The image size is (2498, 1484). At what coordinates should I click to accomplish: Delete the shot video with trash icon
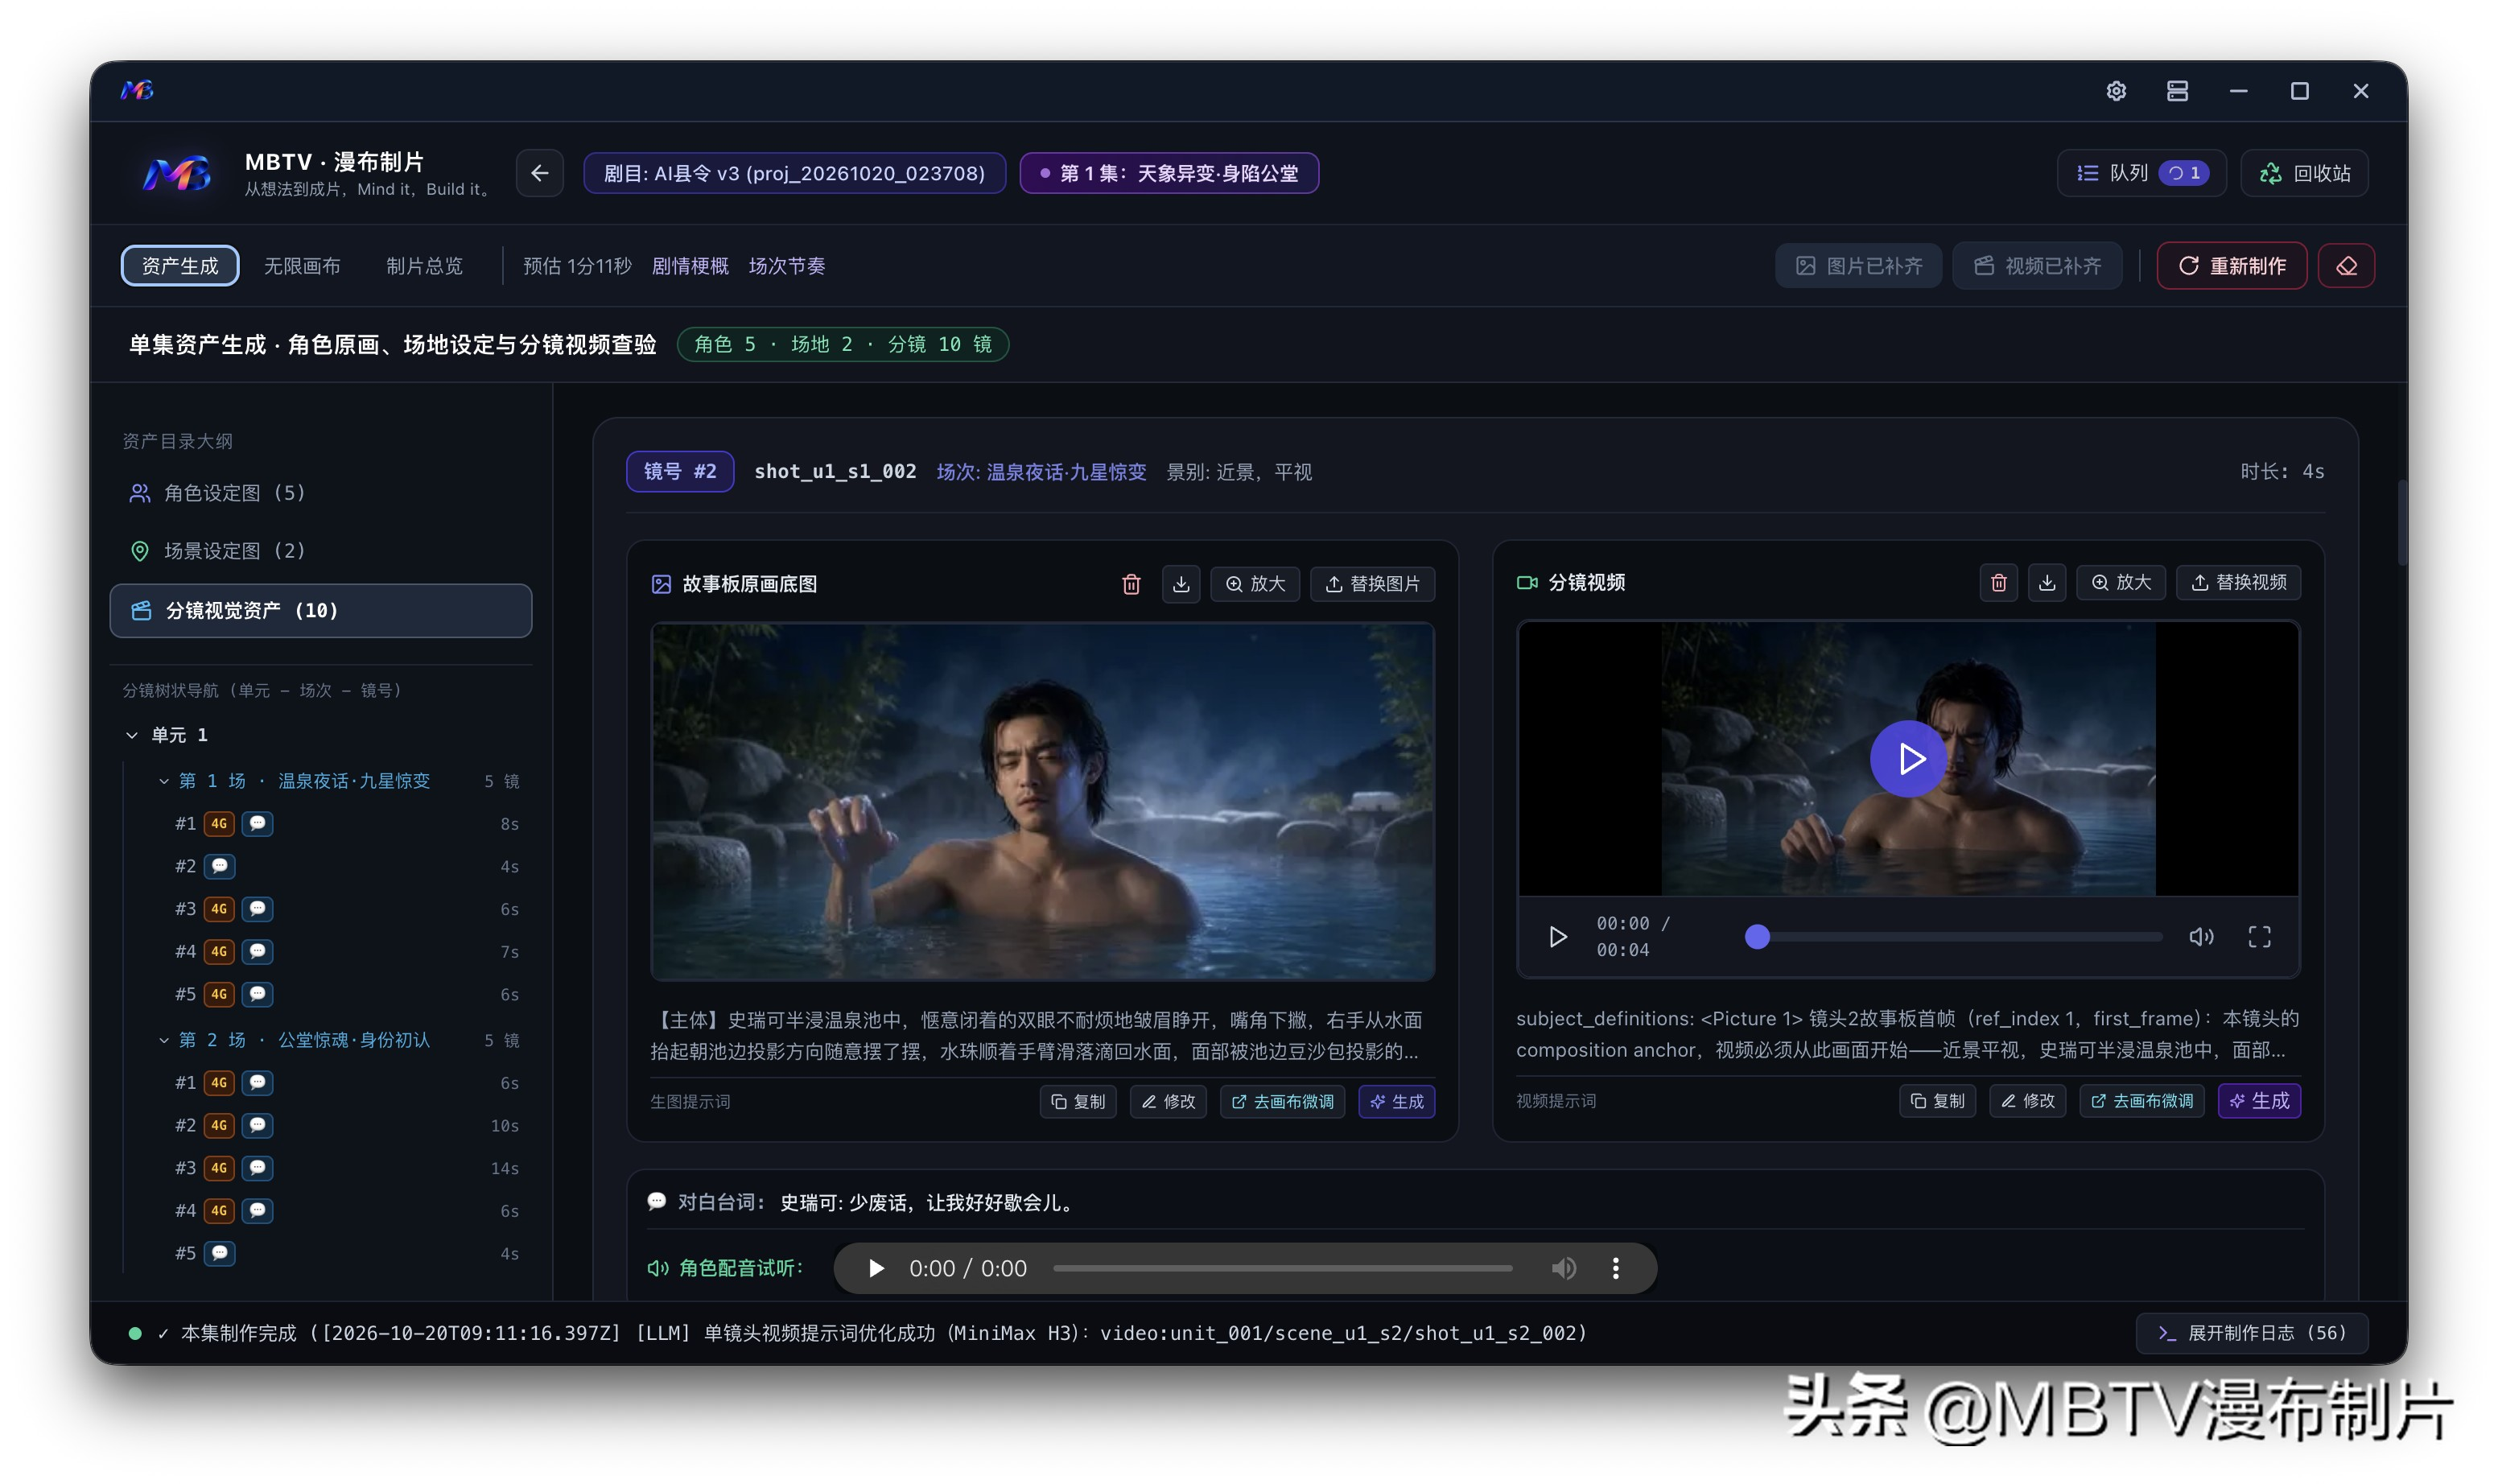pyautogui.click(x=1998, y=583)
